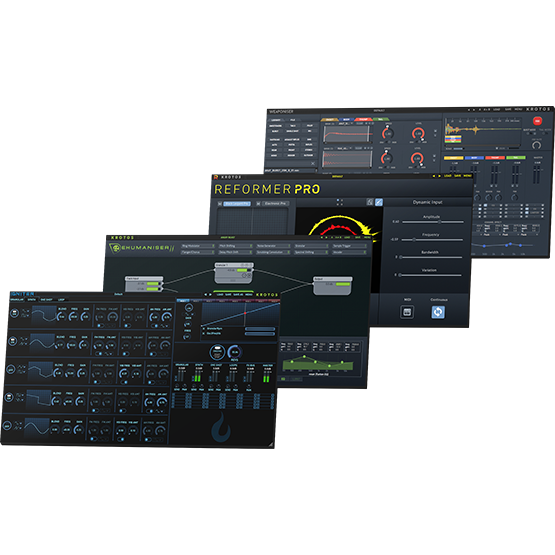
Task: Hit the red FIRE button in Weaponiser
Action: [x=537, y=121]
